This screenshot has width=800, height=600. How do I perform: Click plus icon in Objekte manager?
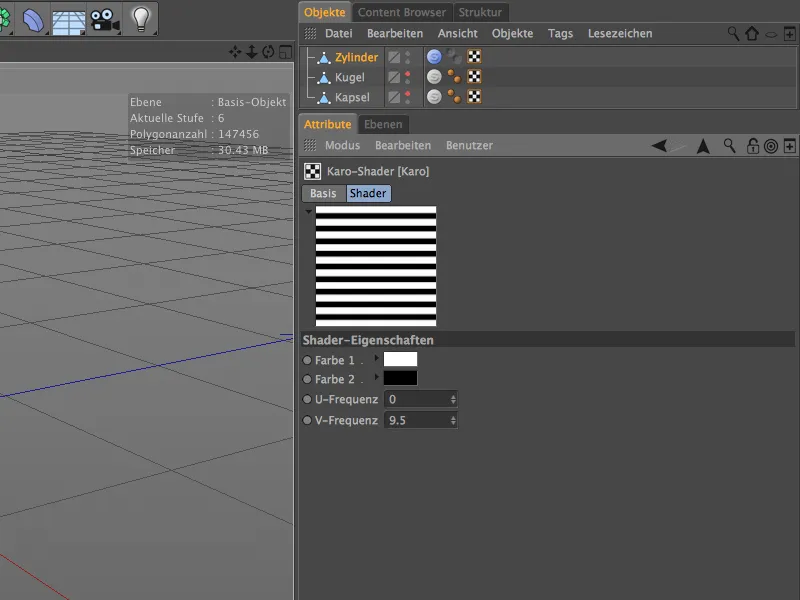[x=789, y=34]
